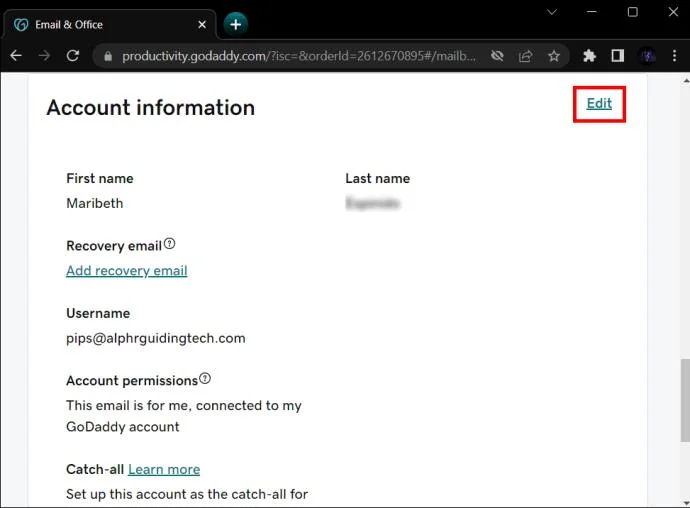
Task: Open a new tab with the plus button
Action: [235, 24]
